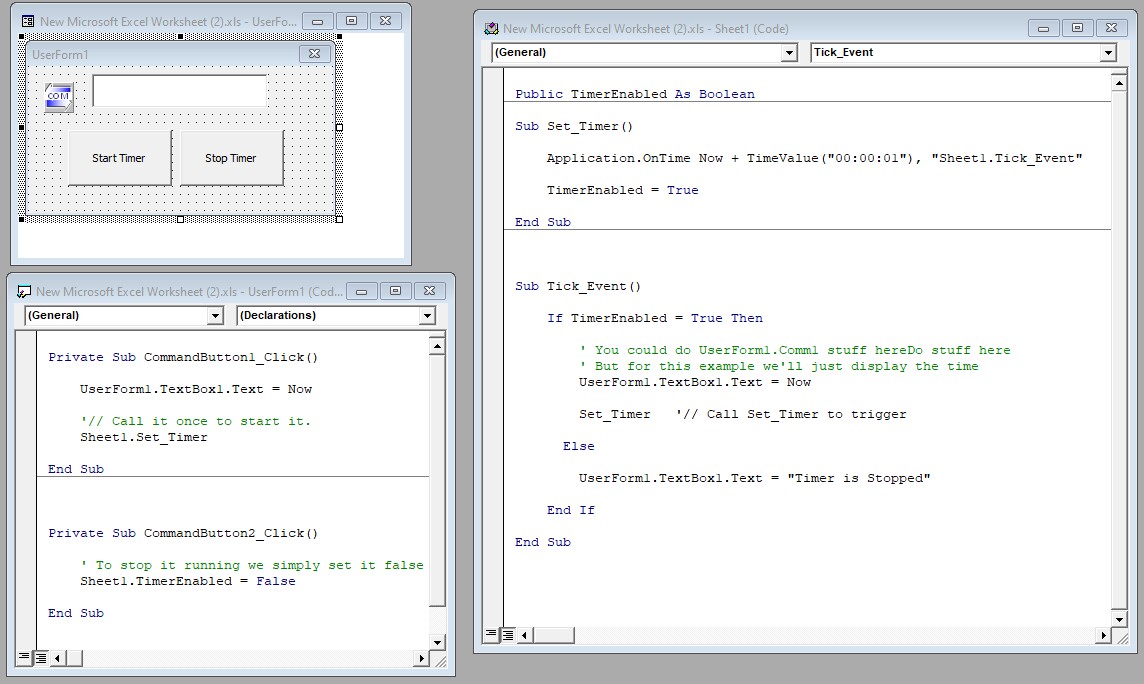
Task: Click the Application.OnTime code line
Action: pos(814,158)
